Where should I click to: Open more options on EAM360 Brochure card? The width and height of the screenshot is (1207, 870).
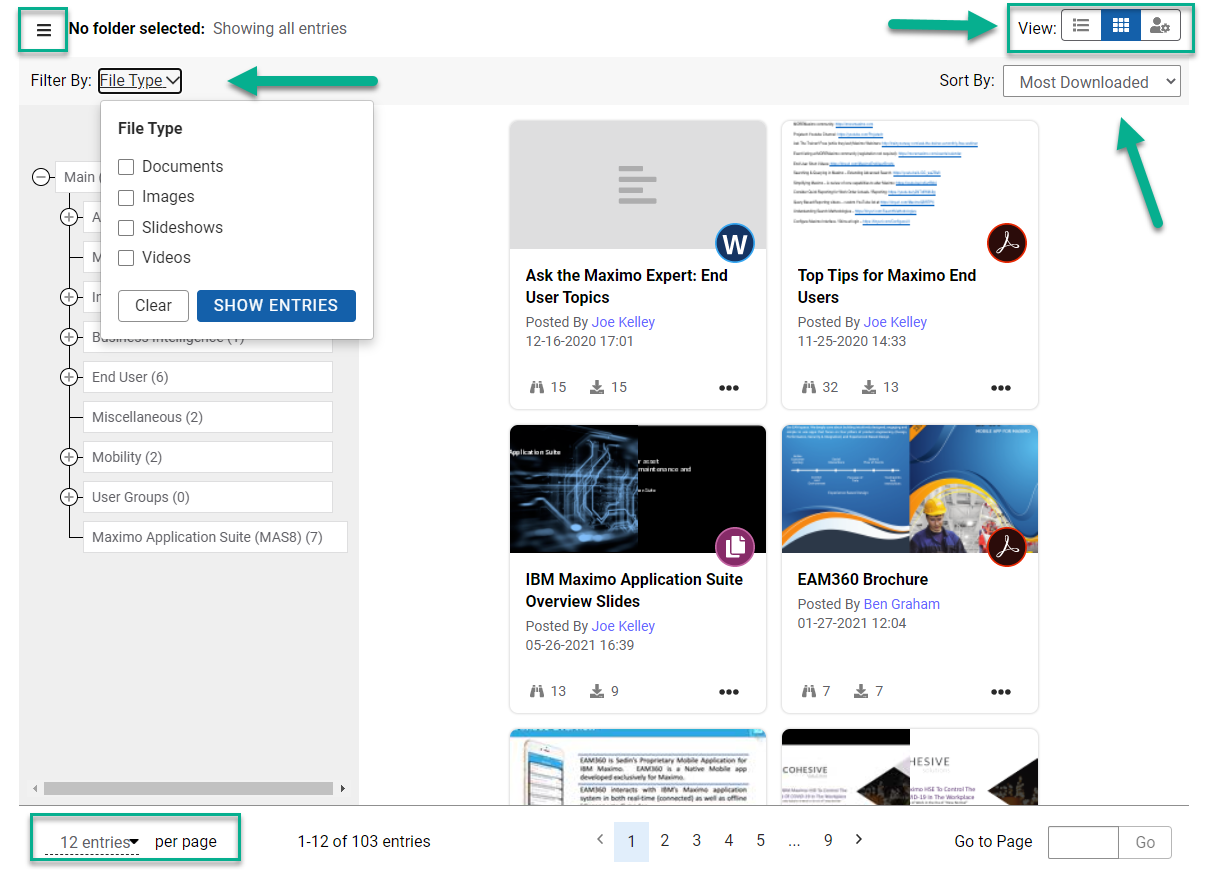tap(1001, 692)
